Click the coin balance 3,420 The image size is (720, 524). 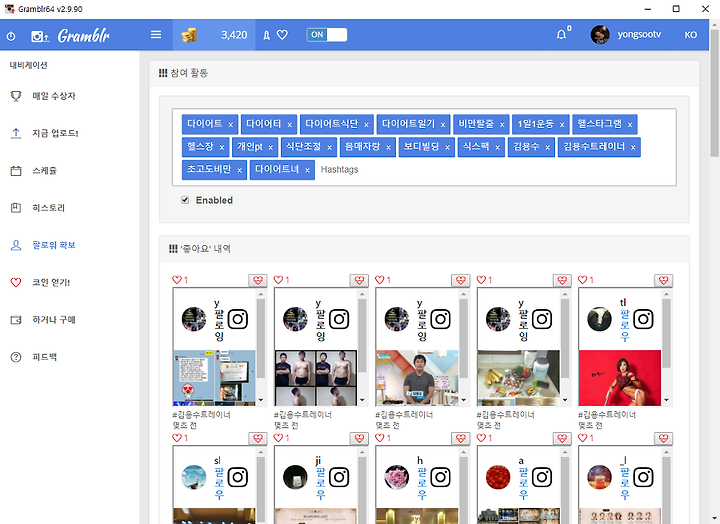[234, 35]
